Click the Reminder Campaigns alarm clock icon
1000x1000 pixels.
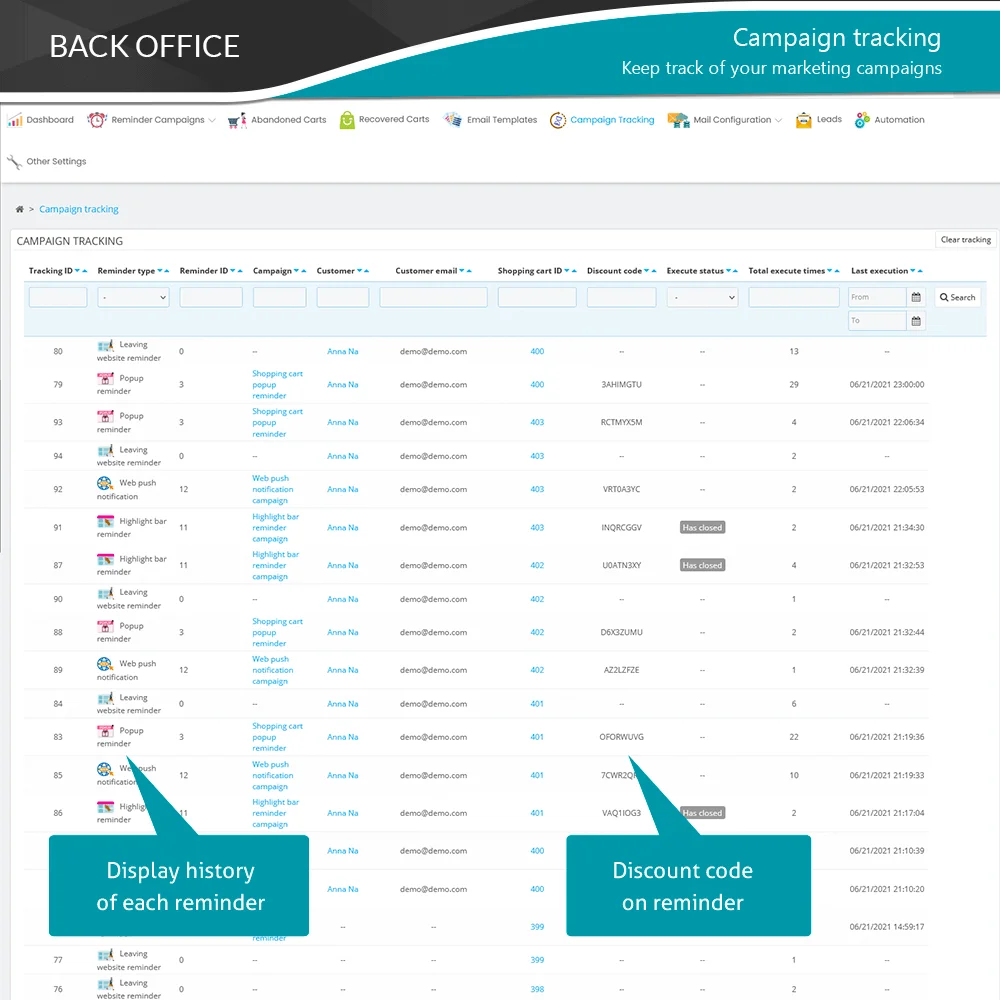click(97, 120)
